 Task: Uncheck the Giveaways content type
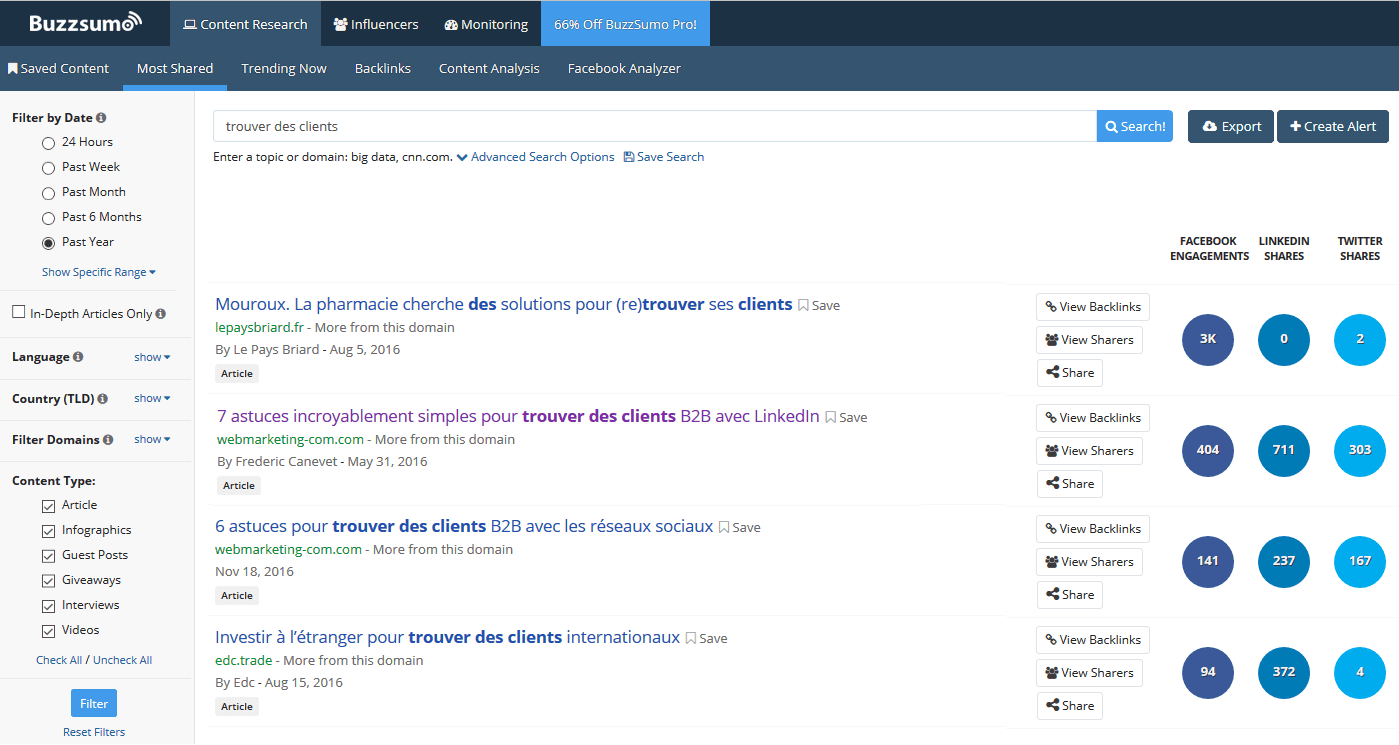[x=48, y=581]
